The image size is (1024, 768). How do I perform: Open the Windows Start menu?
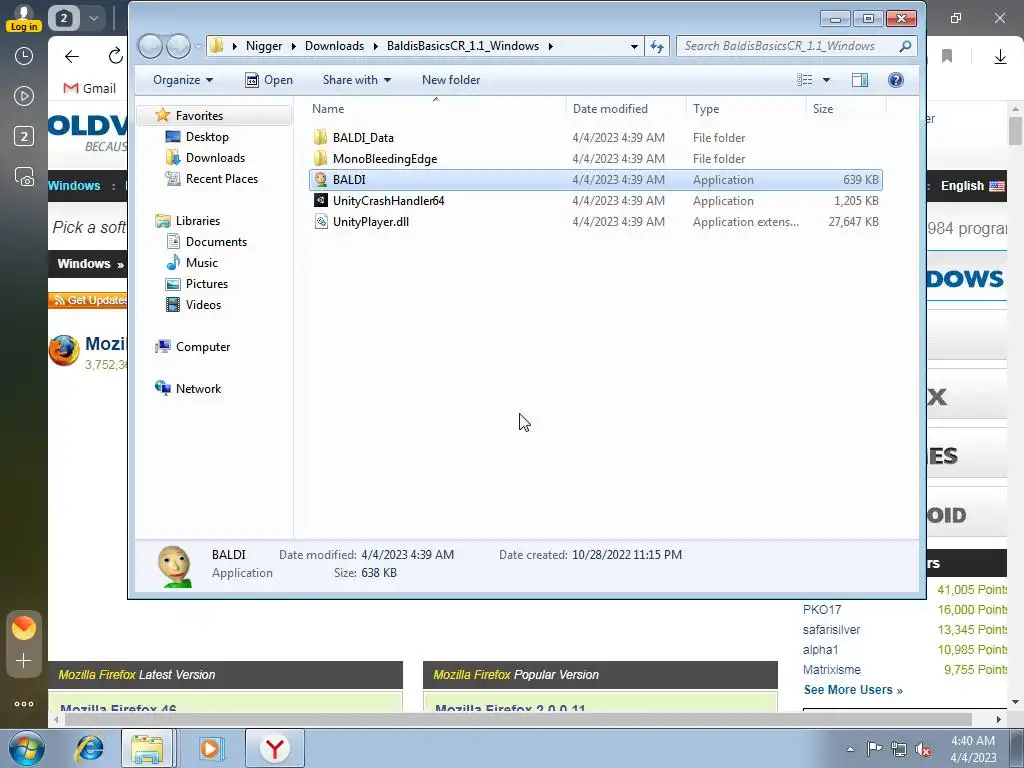26,748
